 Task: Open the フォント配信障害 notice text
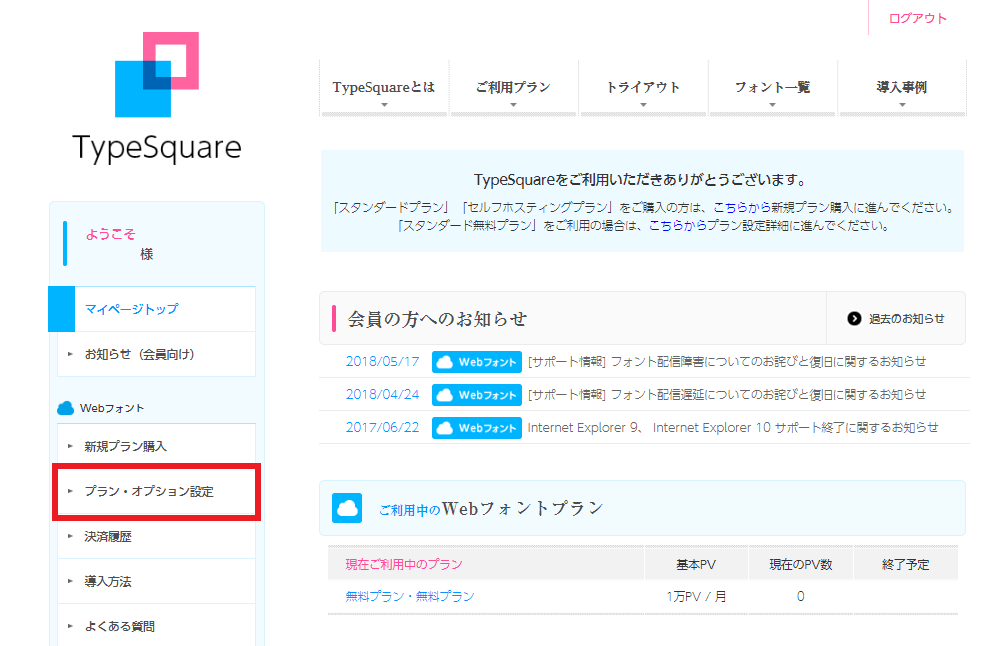coord(727,362)
